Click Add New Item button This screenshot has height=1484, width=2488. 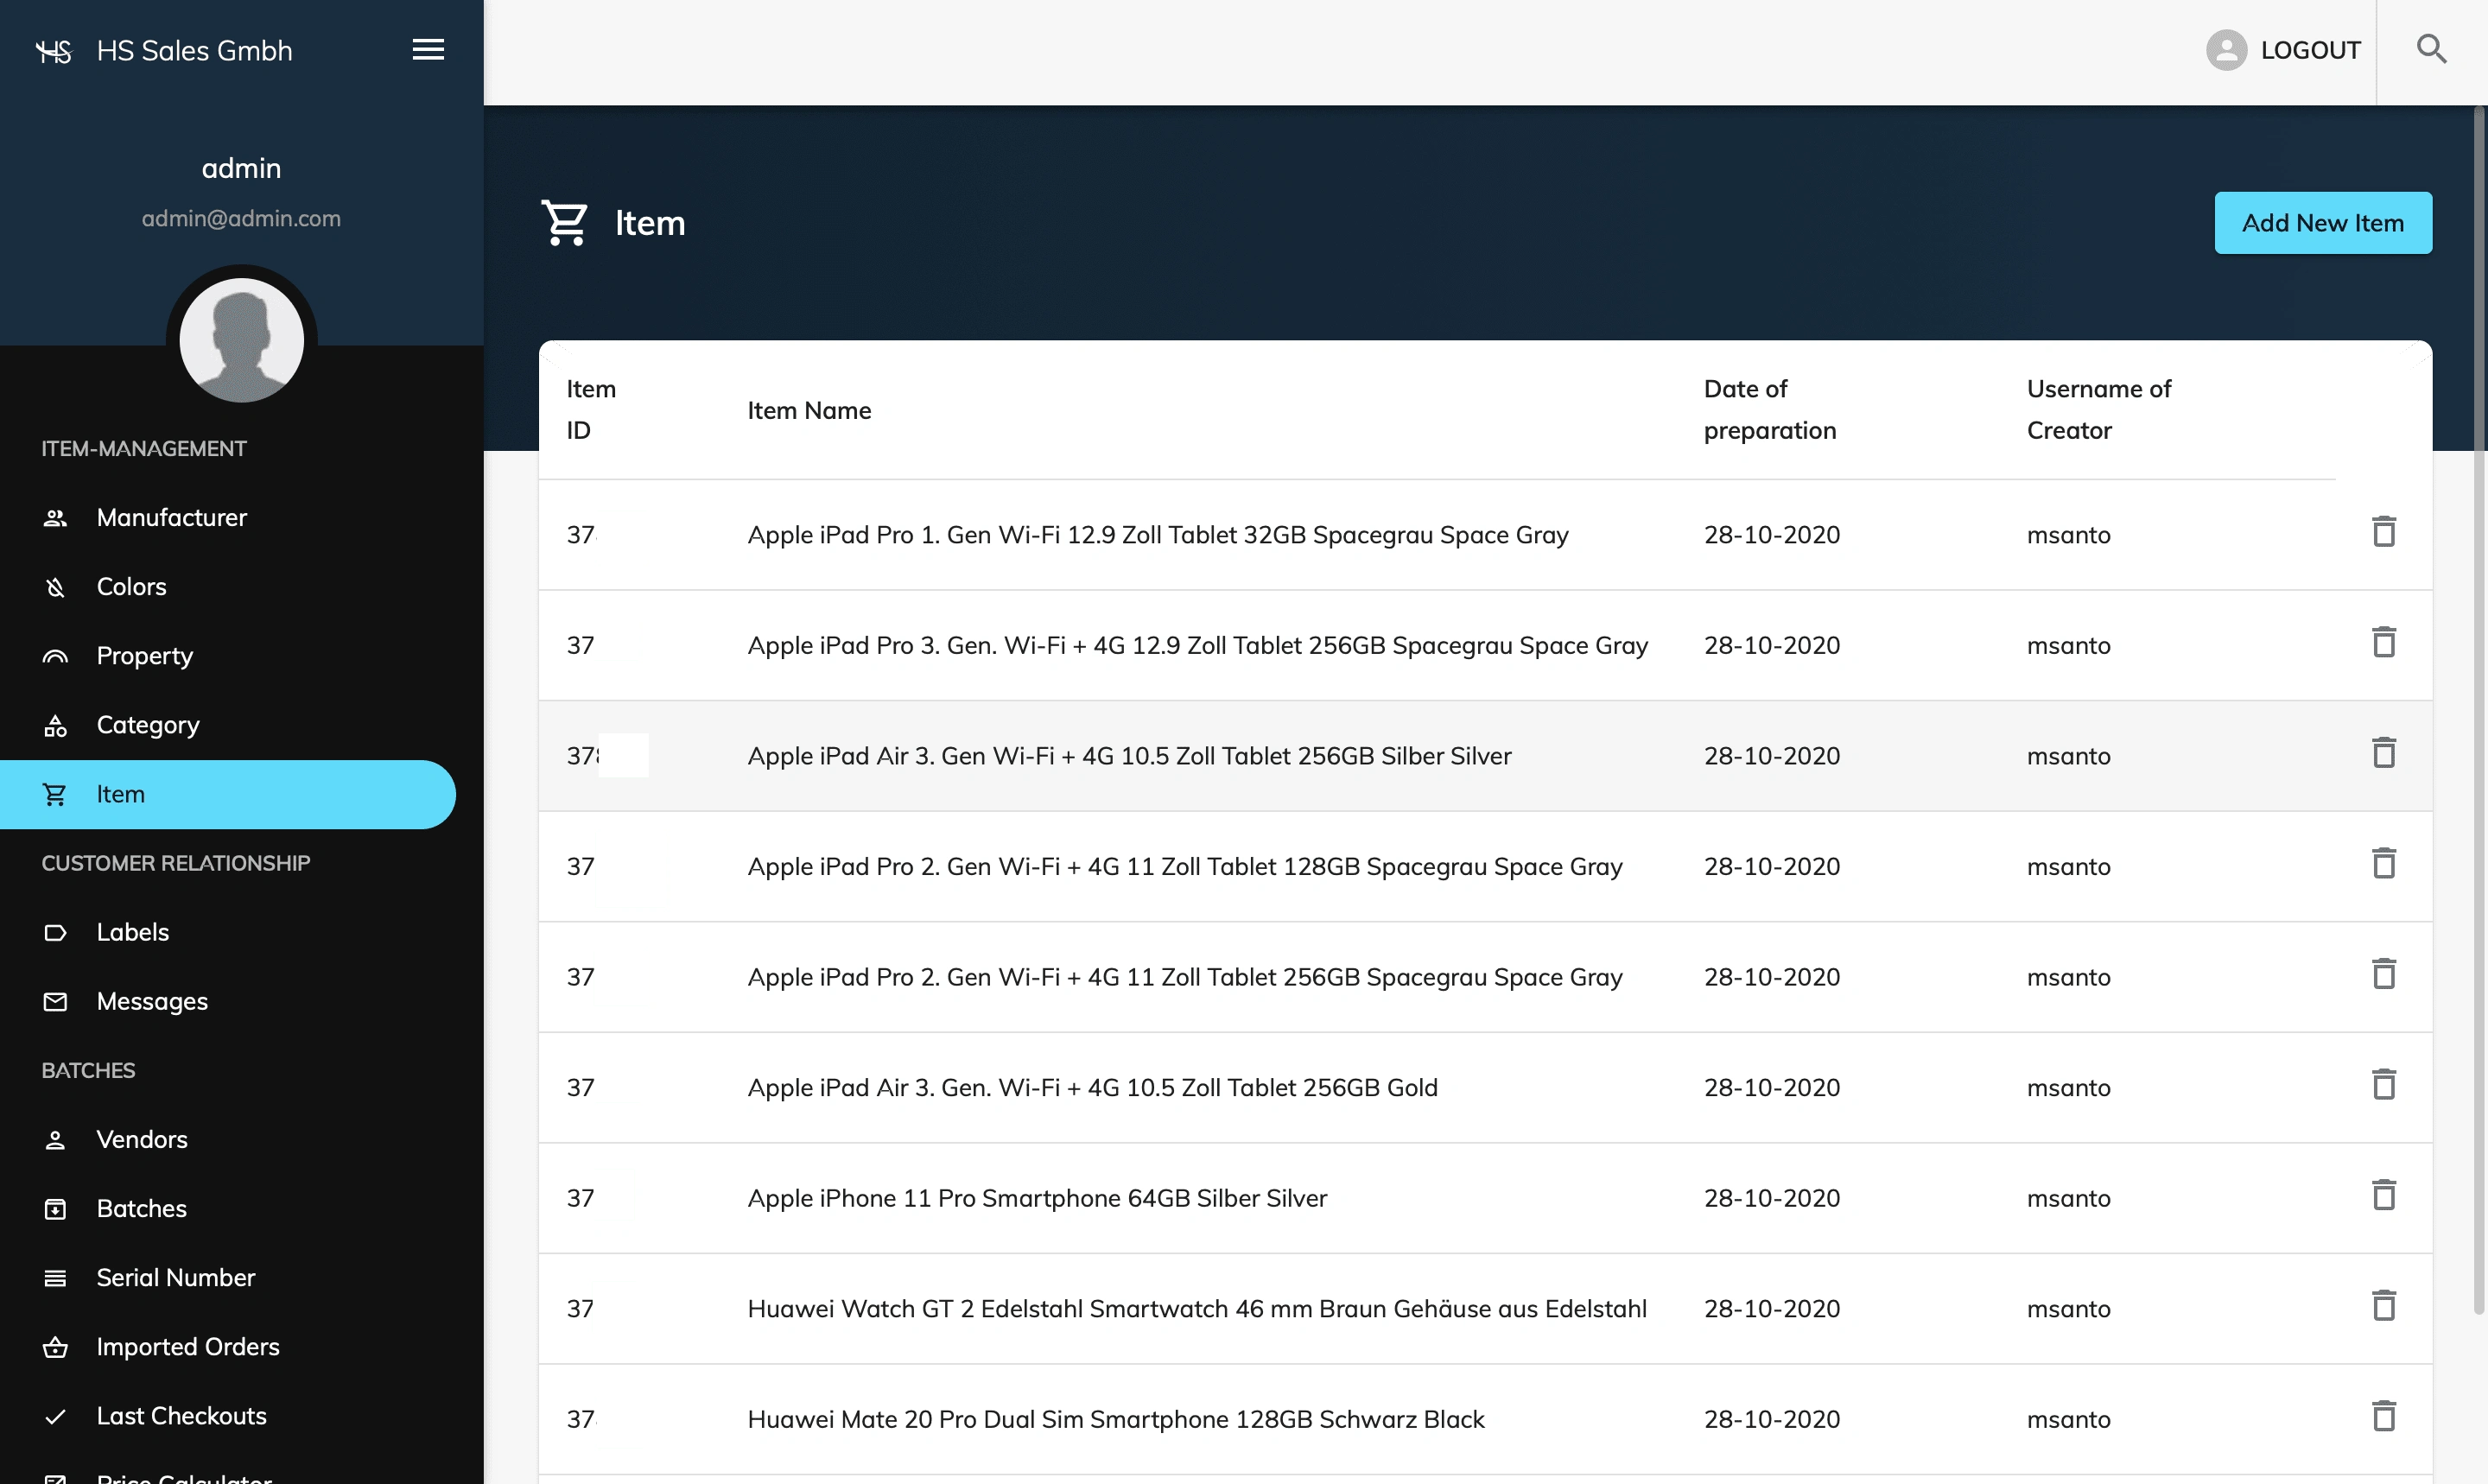pos(2322,221)
